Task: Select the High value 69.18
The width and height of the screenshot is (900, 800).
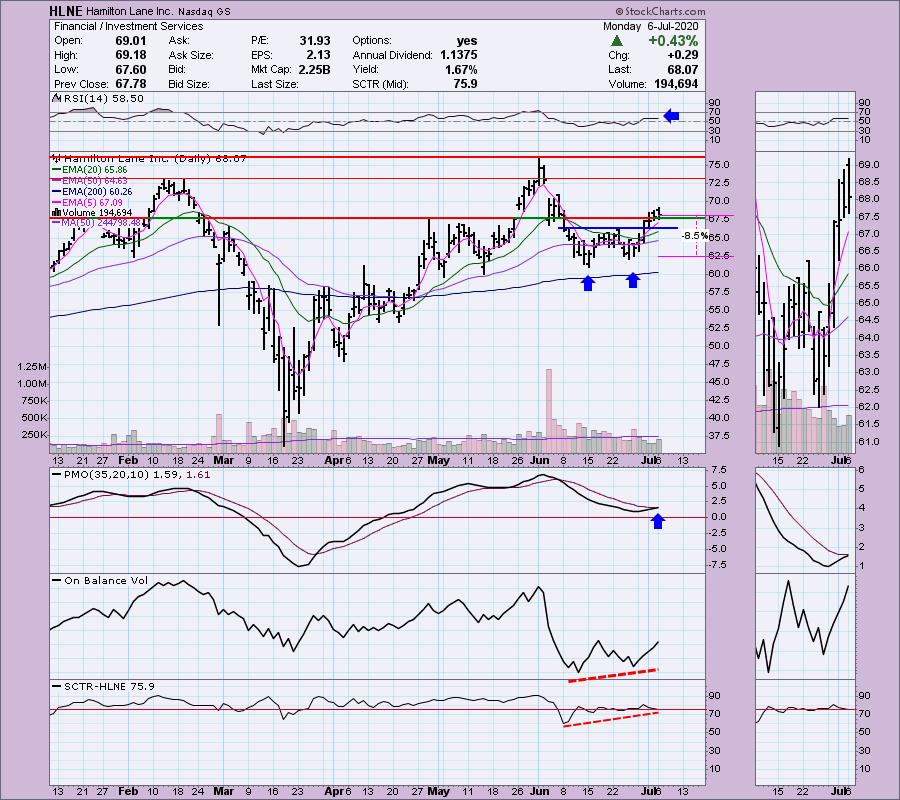Action: coord(131,55)
